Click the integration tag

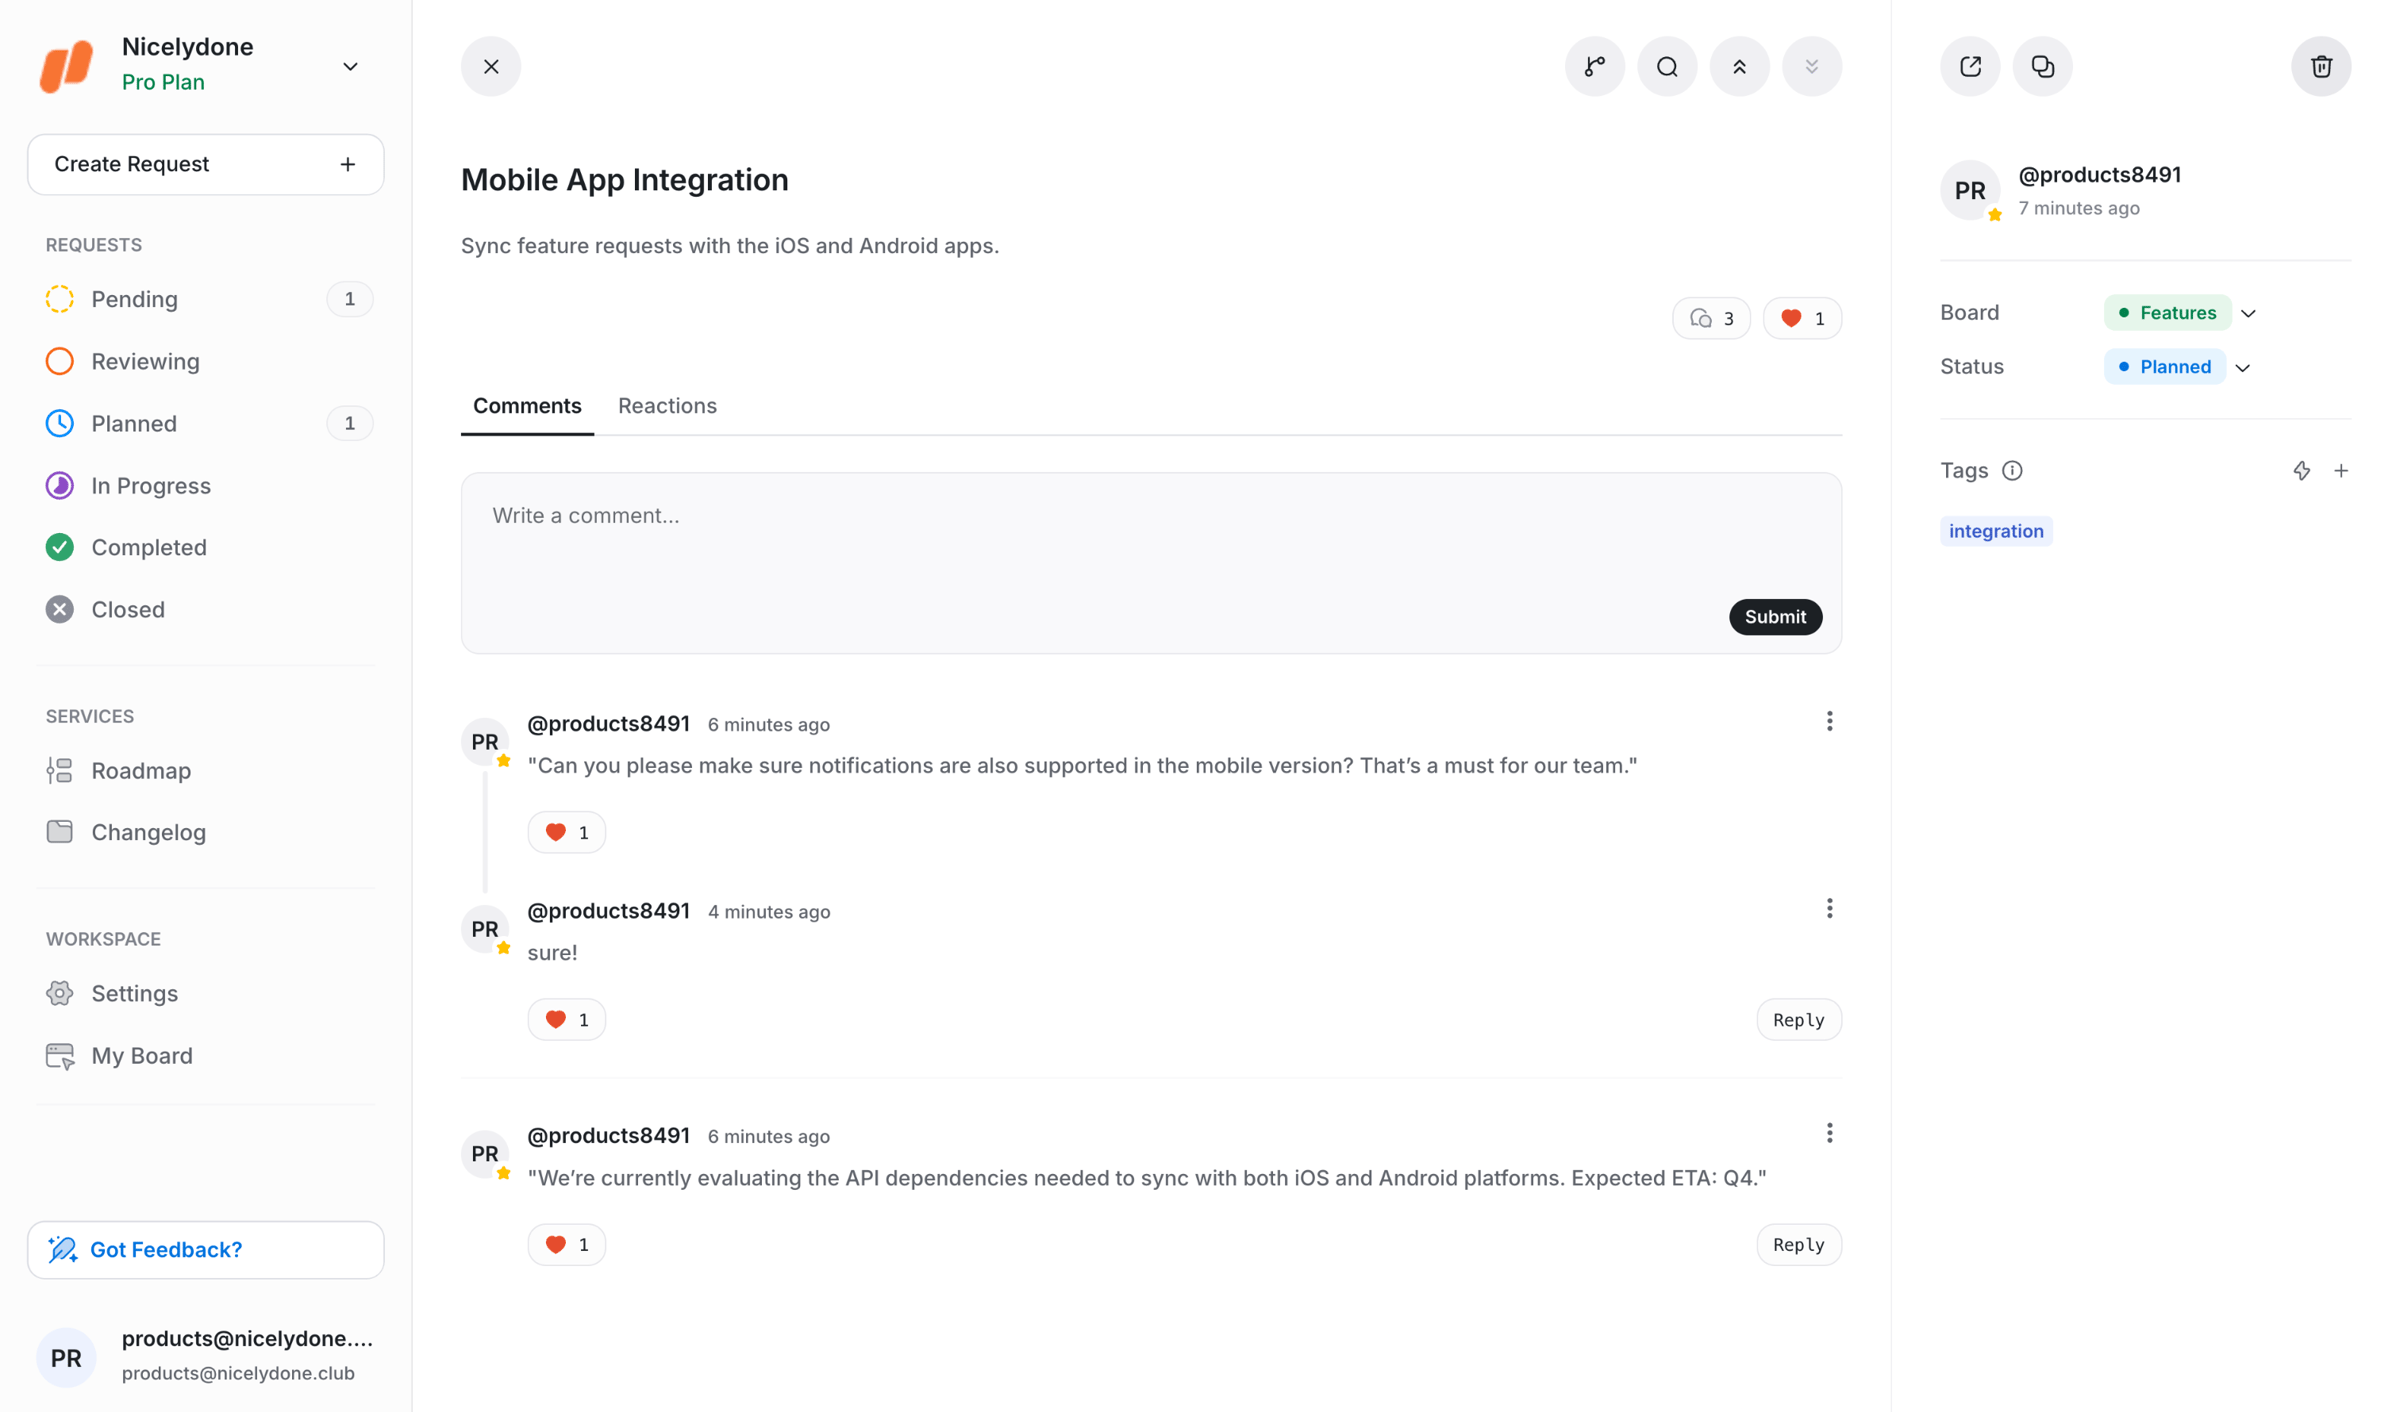point(1996,531)
